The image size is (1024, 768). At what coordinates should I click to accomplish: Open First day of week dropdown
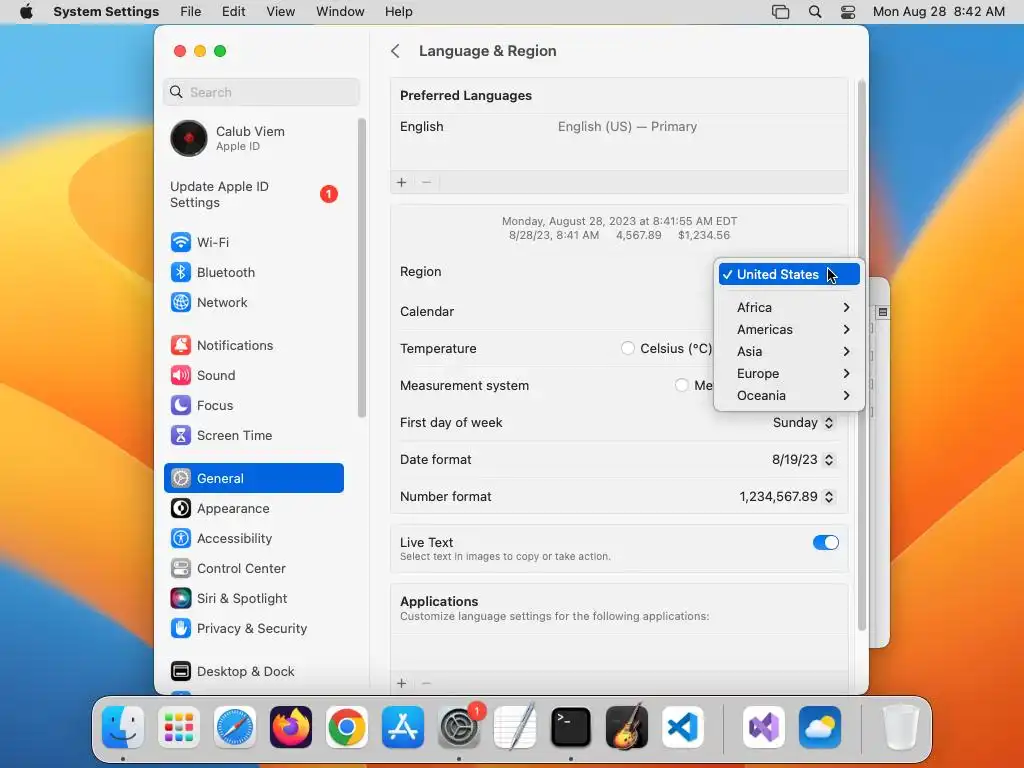point(803,423)
